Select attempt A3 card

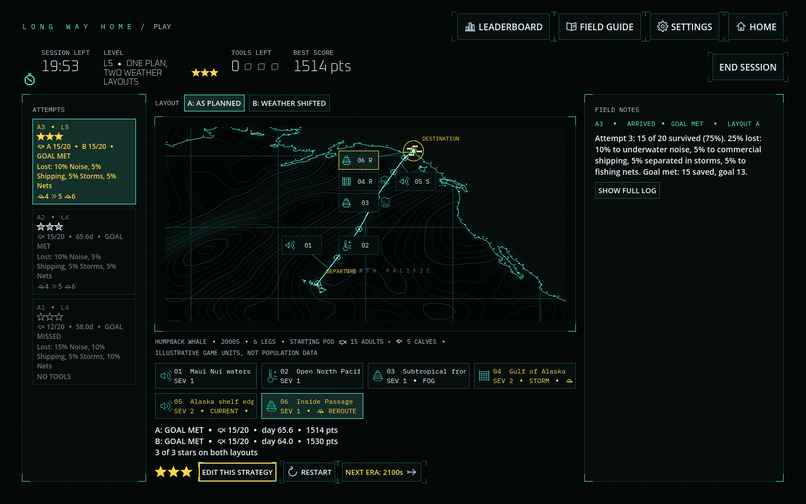[x=84, y=161]
